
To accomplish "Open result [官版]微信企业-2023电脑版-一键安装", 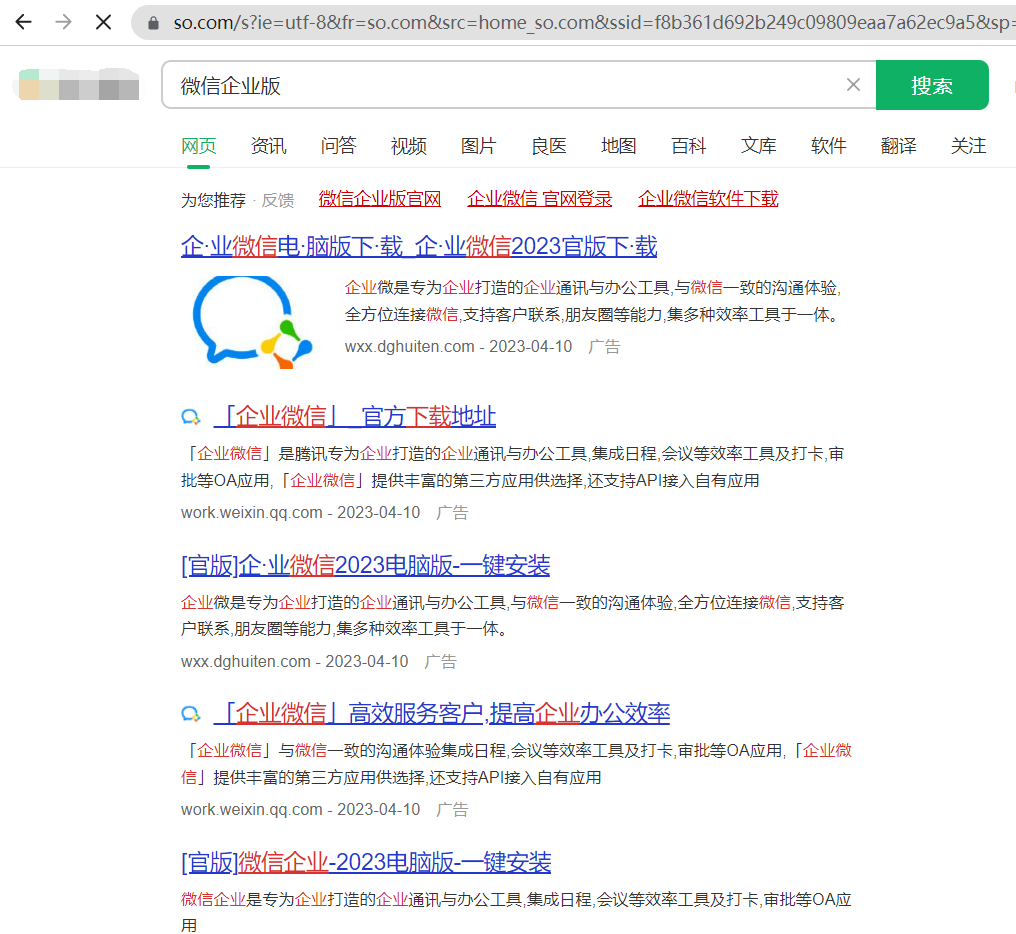I will point(366,862).
